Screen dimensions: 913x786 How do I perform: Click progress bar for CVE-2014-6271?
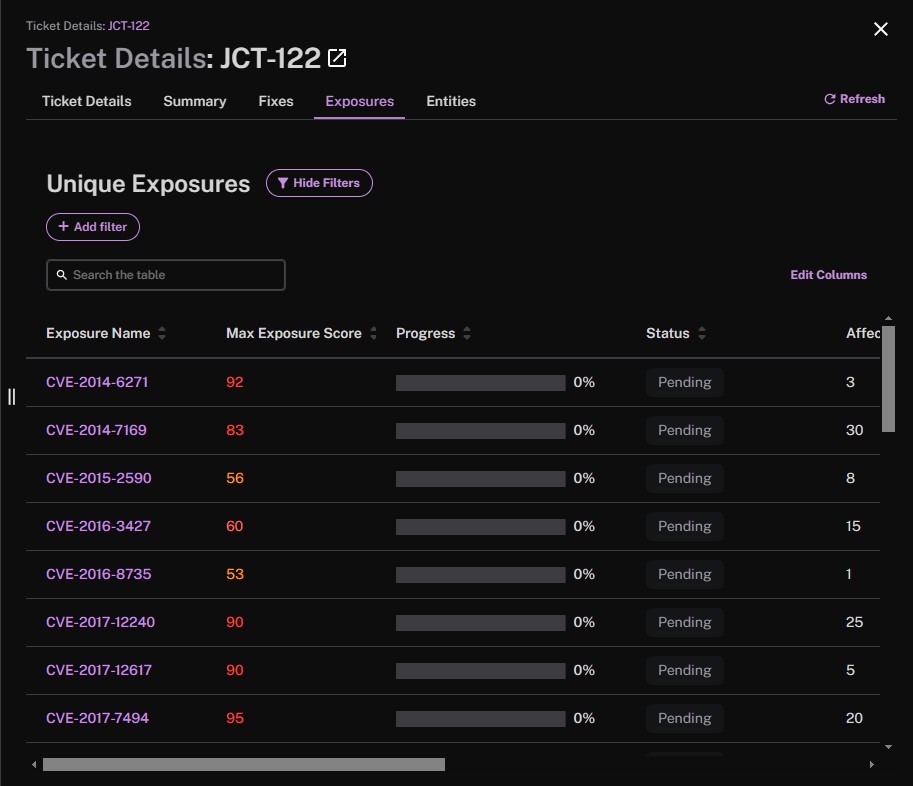click(480, 383)
